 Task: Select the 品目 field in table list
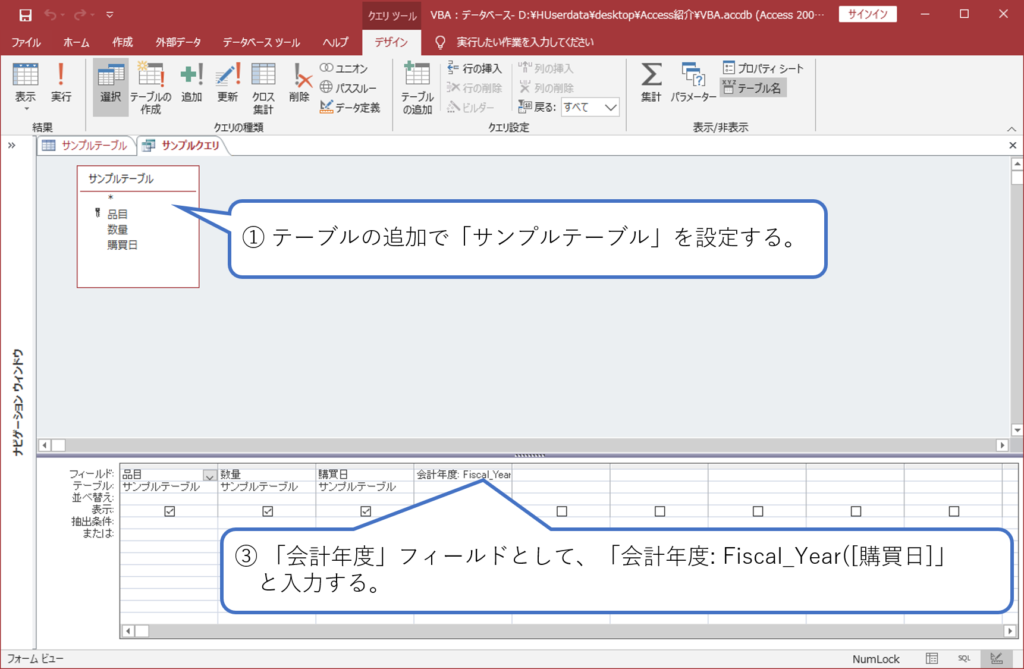tap(118, 214)
